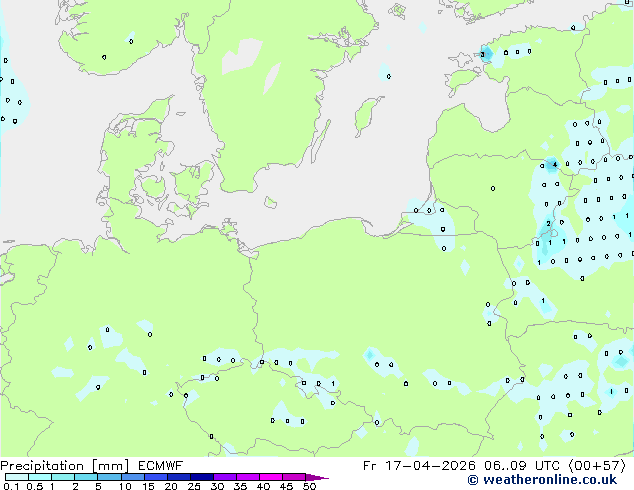The height and width of the screenshot is (490, 634).
Task: Click the '3' precipitation value near Estonia coast
Action: [482, 55]
